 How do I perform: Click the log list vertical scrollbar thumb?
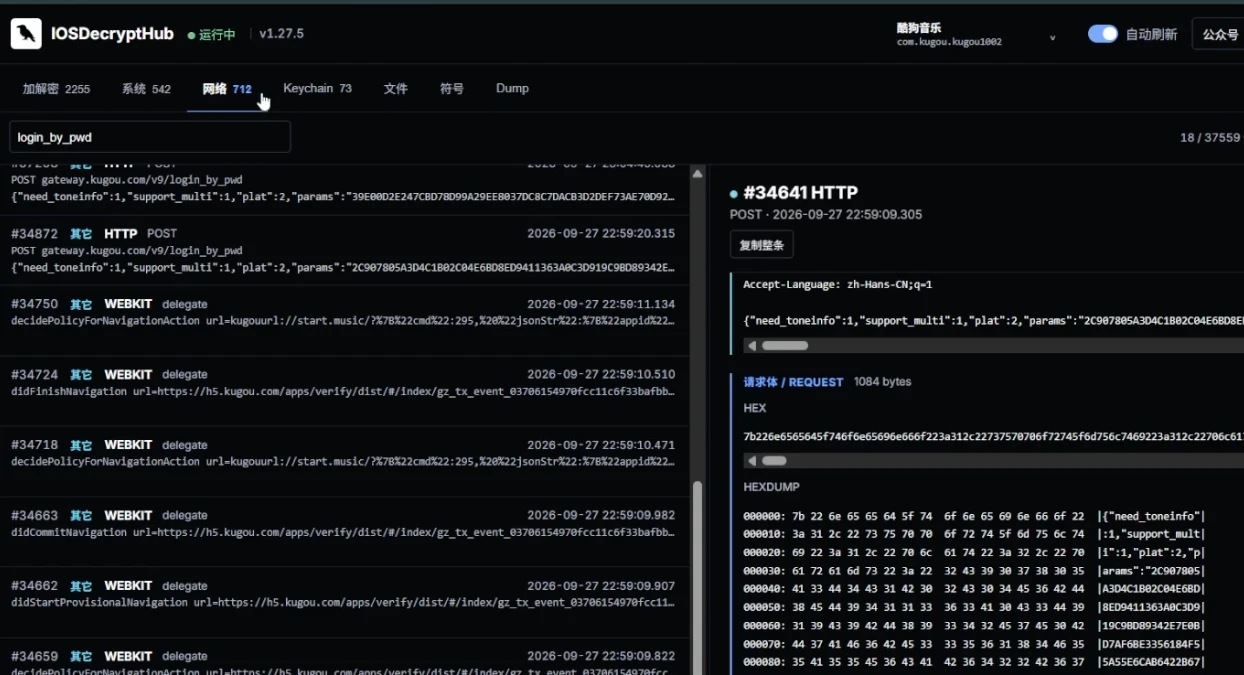(x=698, y=577)
